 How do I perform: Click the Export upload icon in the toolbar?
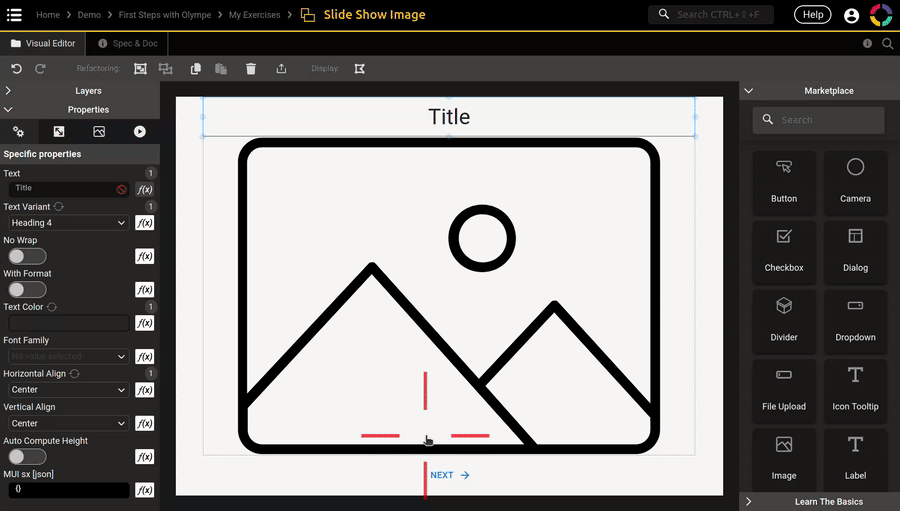coord(281,69)
